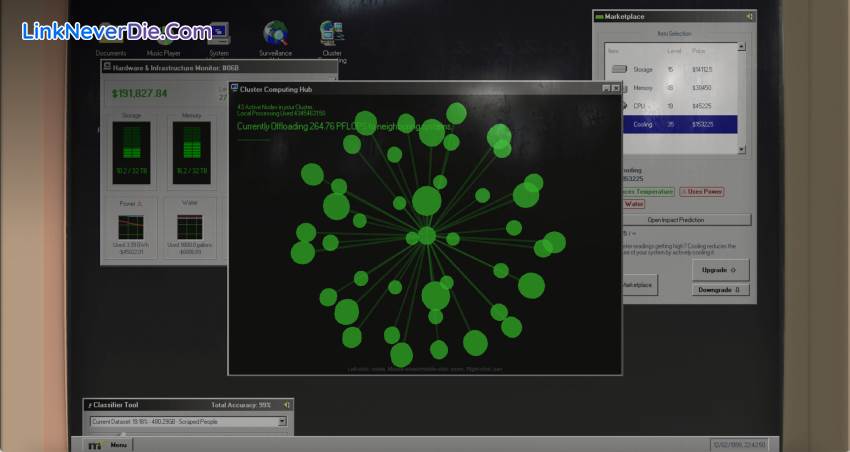Expand the Current Dataset dropdown
Image resolution: width=850 pixels, height=452 pixels.
pyautogui.click(x=282, y=422)
